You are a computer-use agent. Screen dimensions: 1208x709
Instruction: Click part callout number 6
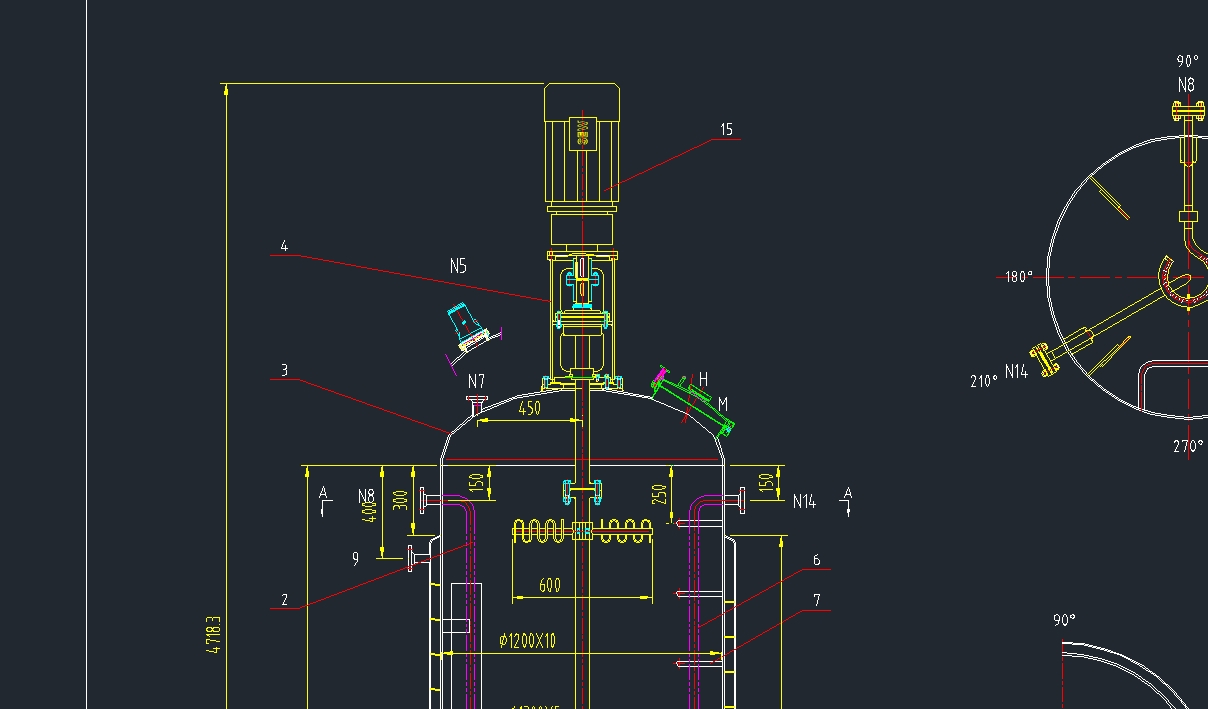coord(816,561)
